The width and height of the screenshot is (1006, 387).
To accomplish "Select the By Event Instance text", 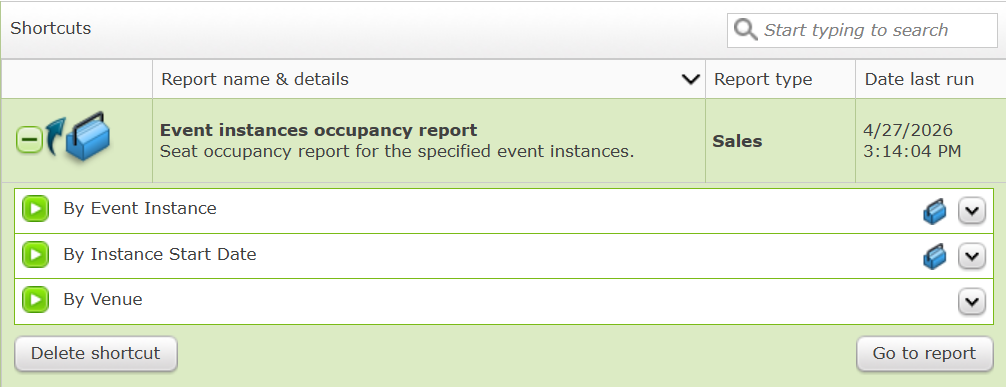I will (140, 209).
